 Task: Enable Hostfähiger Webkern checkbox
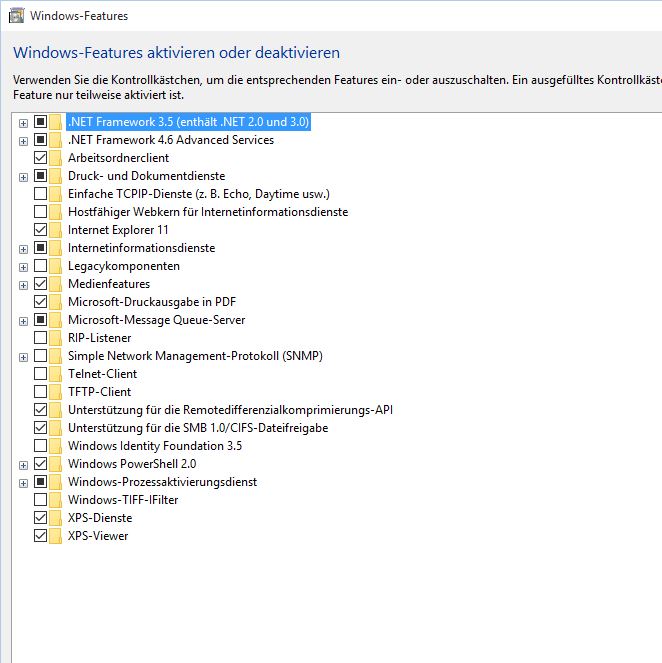click(41, 211)
